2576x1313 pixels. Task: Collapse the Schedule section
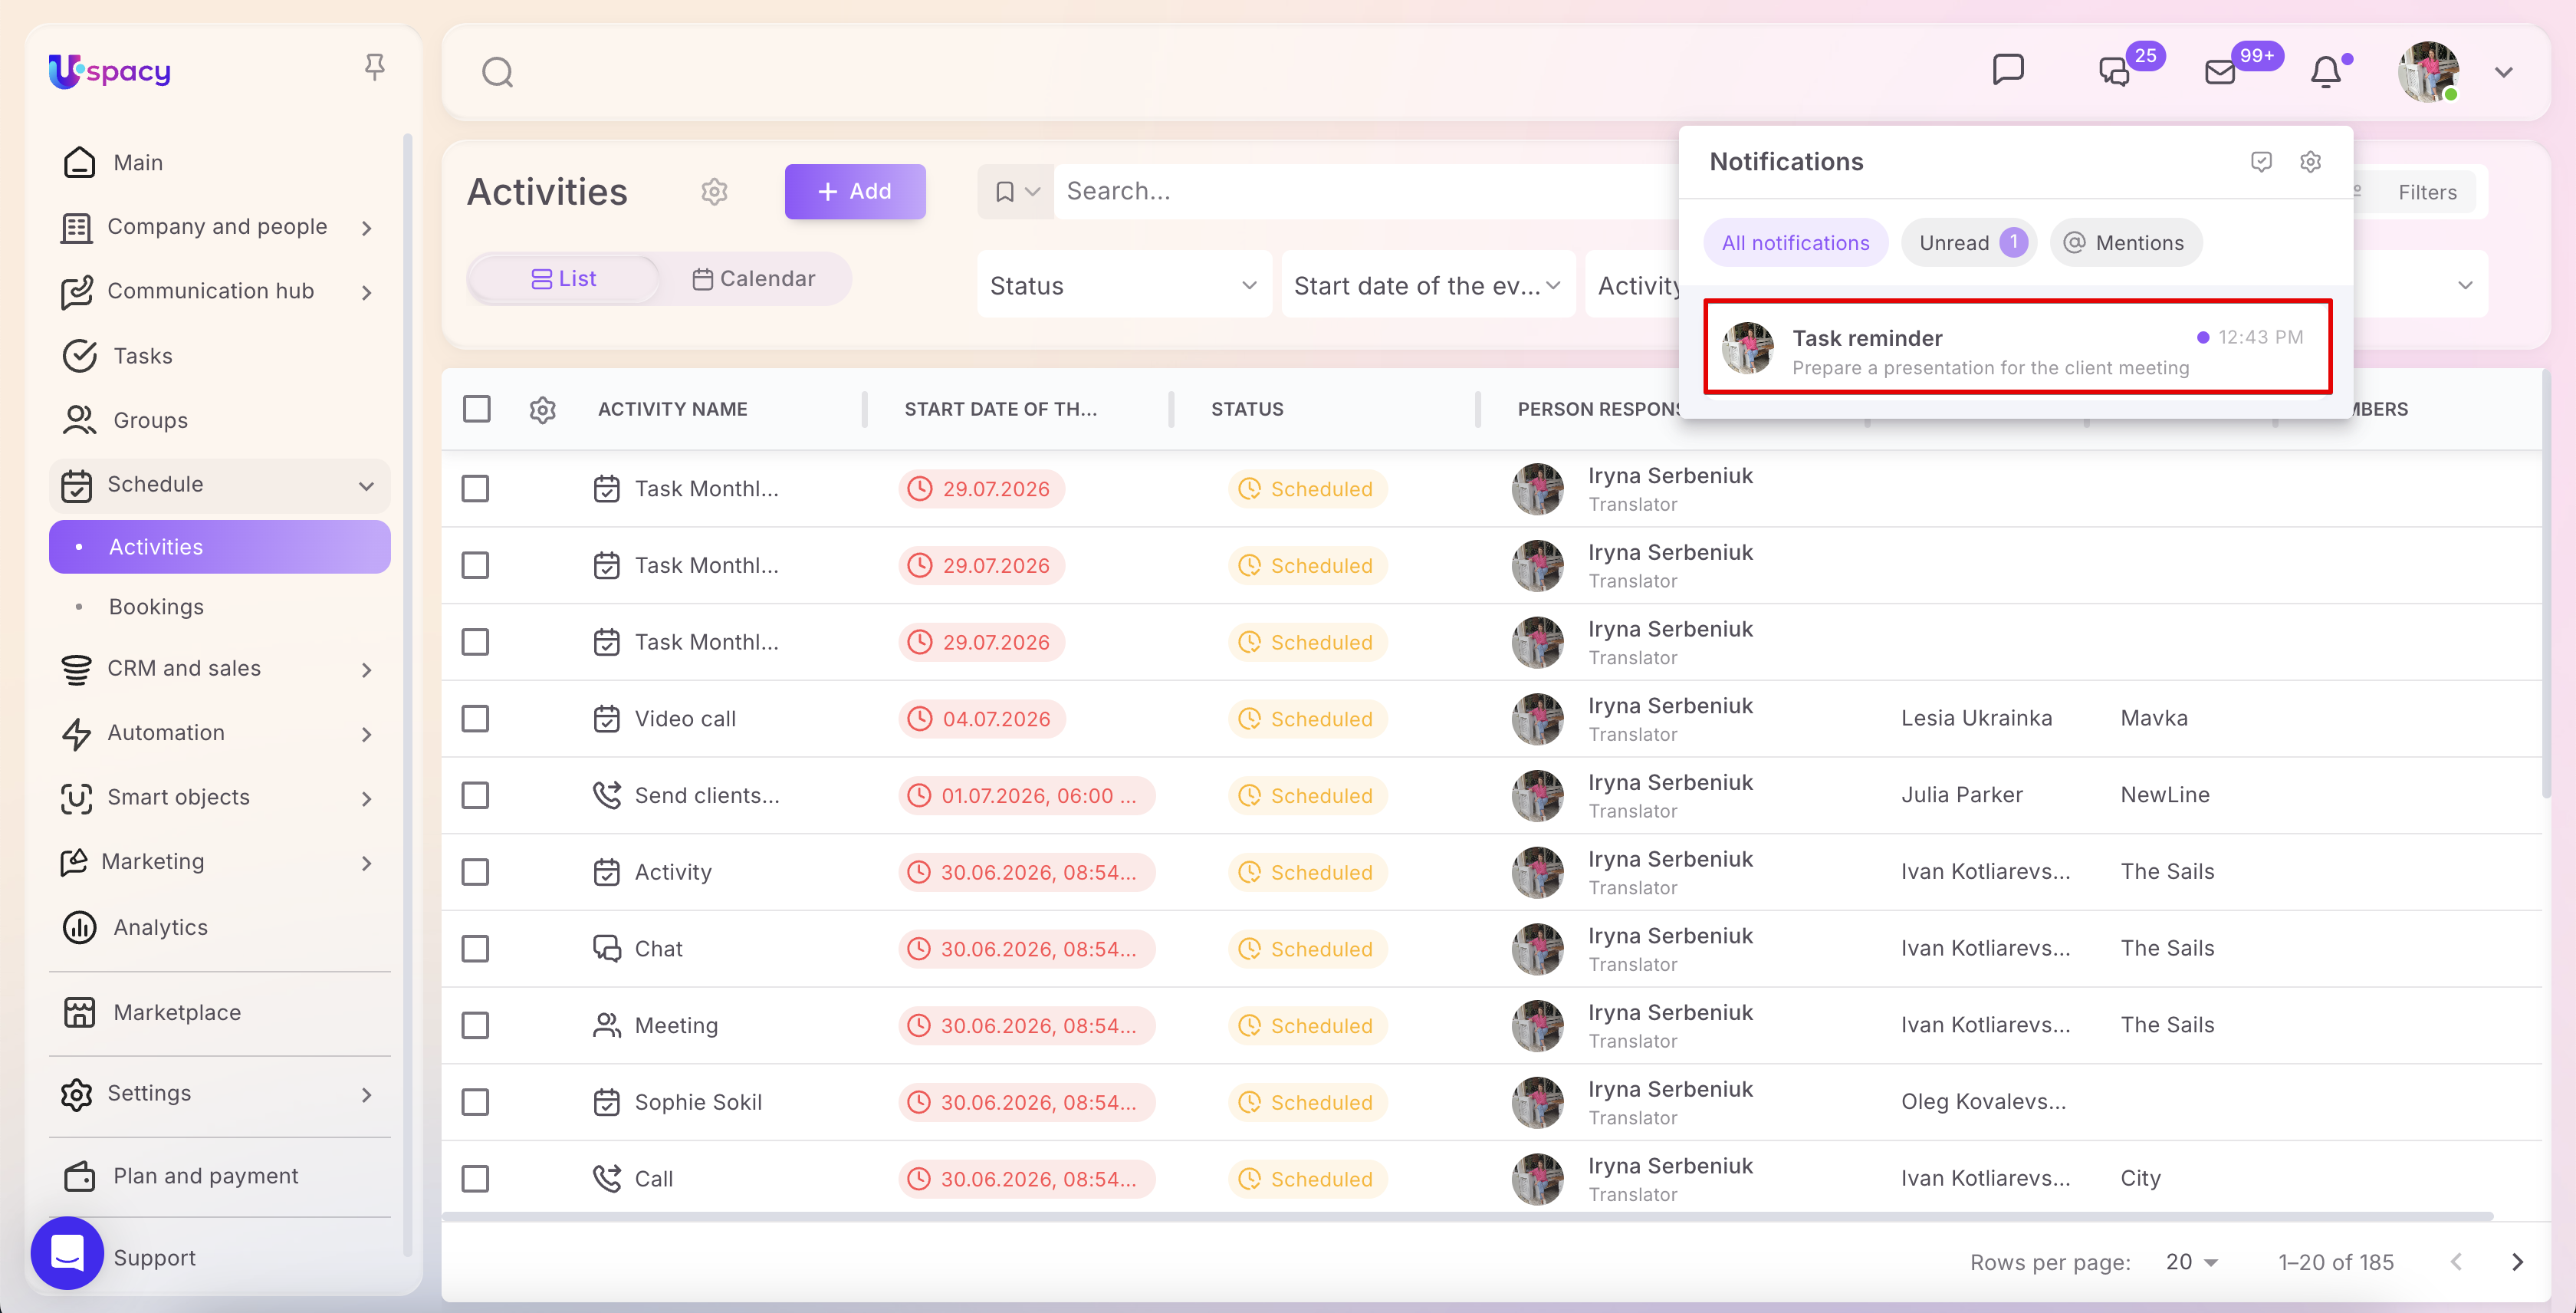[219, 485]
